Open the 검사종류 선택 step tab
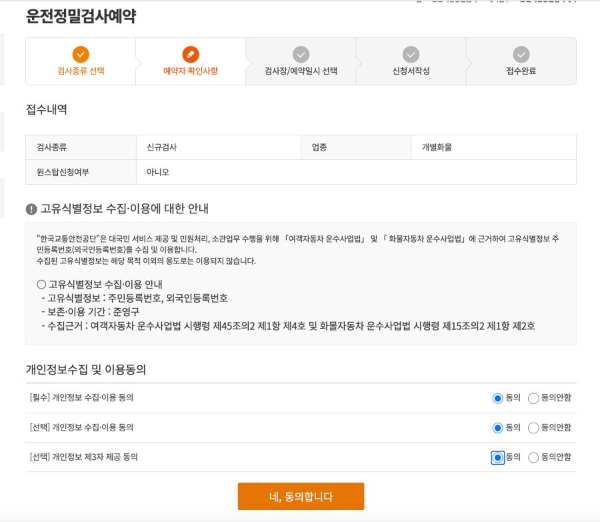Screen dimensions: 600x522 click(x=81, y=61)
